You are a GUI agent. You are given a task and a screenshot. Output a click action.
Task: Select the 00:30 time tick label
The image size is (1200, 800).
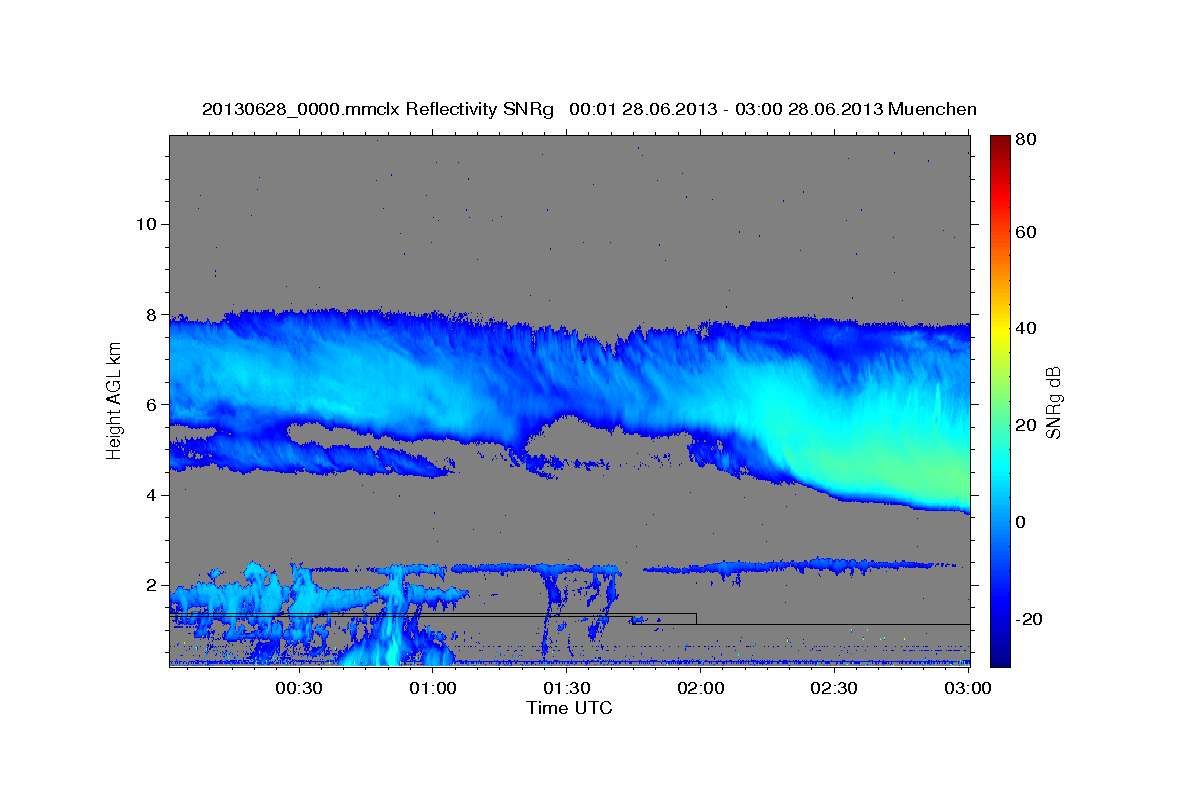pyautogui.click(x=299, y=688)
